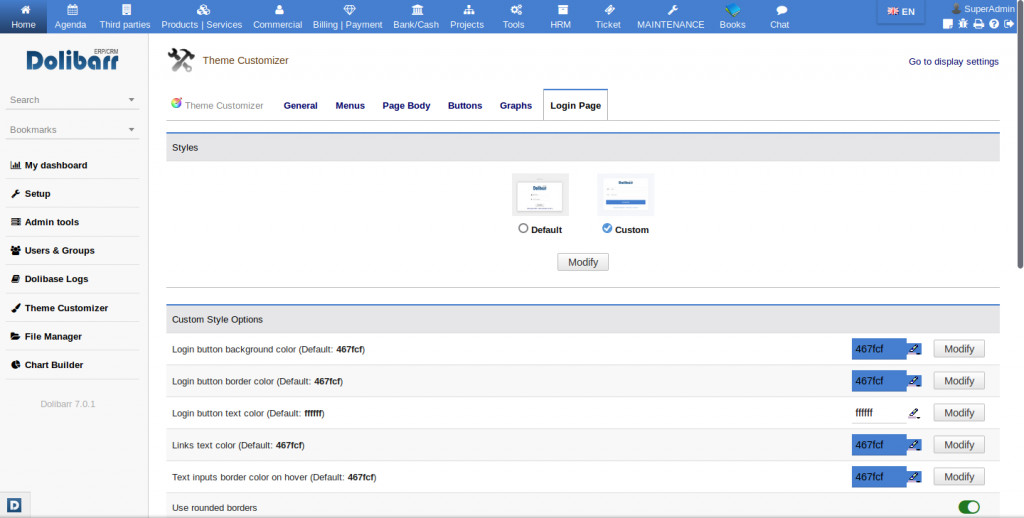The image size is (1024, 518).
Task: Toggle the Use rounded borders switch
Action: (968, 508)
